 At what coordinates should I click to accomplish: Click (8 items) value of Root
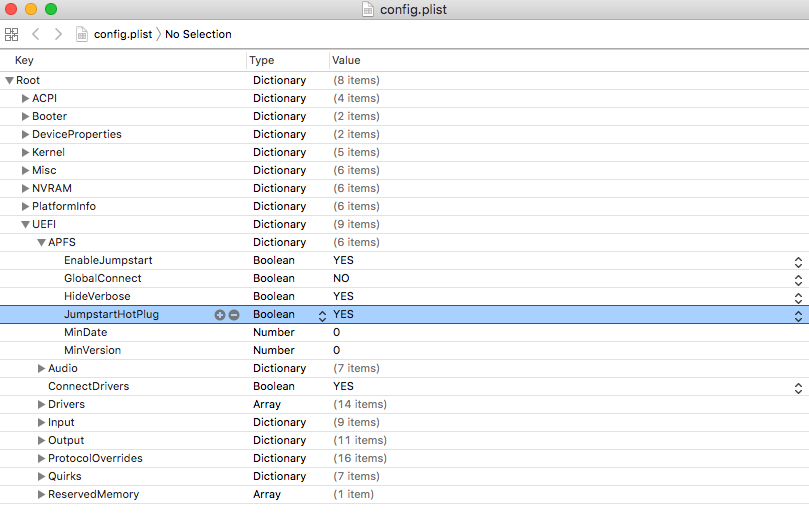point(356,80)
